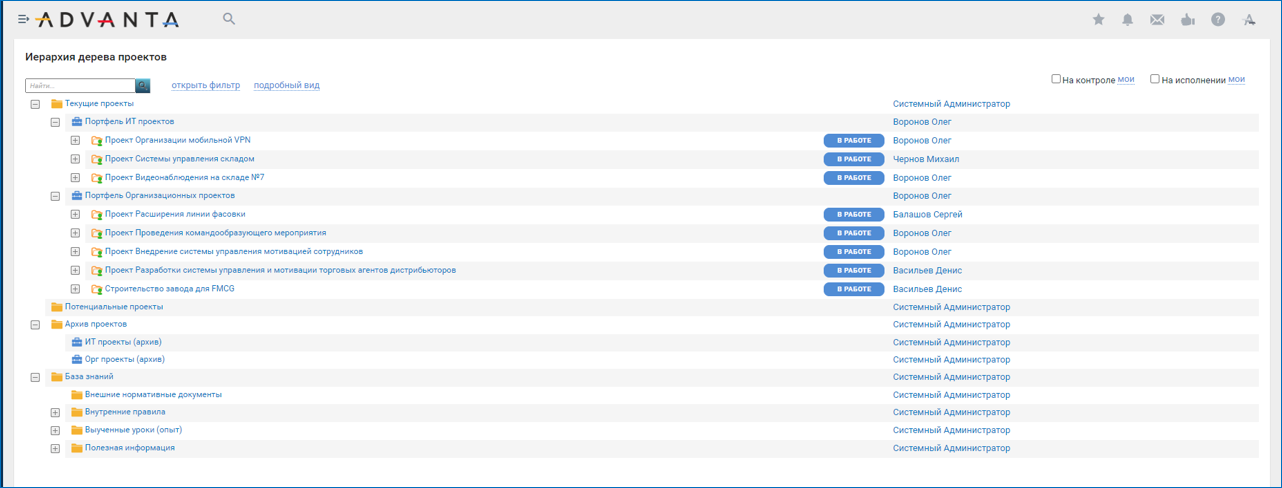Click folder icon of Внешние нормативные документы
Image resolution: width=1282 pixels, height=488 pixels.
click(77, 395)
